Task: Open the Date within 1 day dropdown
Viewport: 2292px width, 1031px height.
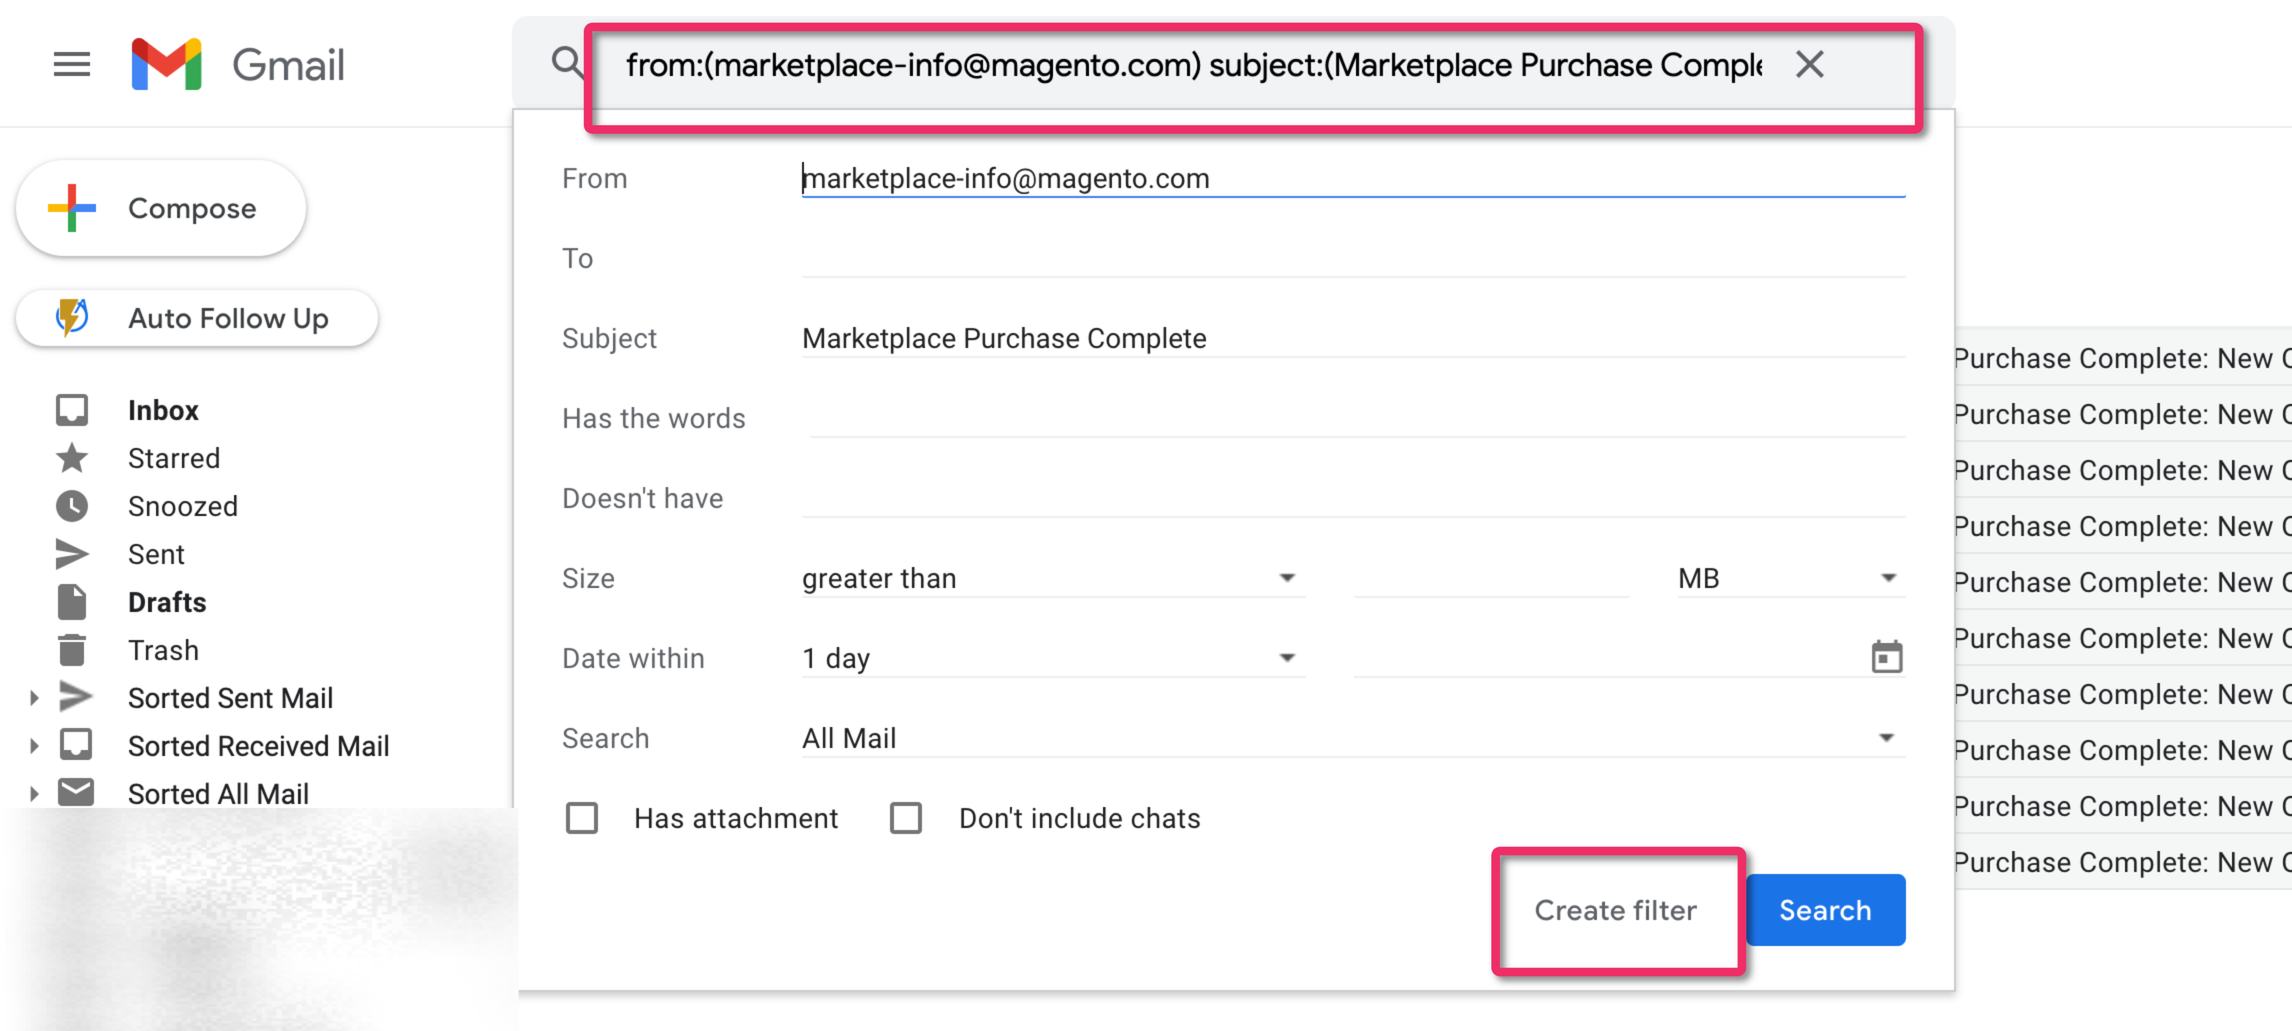Action: click(x=1053, y=658)
